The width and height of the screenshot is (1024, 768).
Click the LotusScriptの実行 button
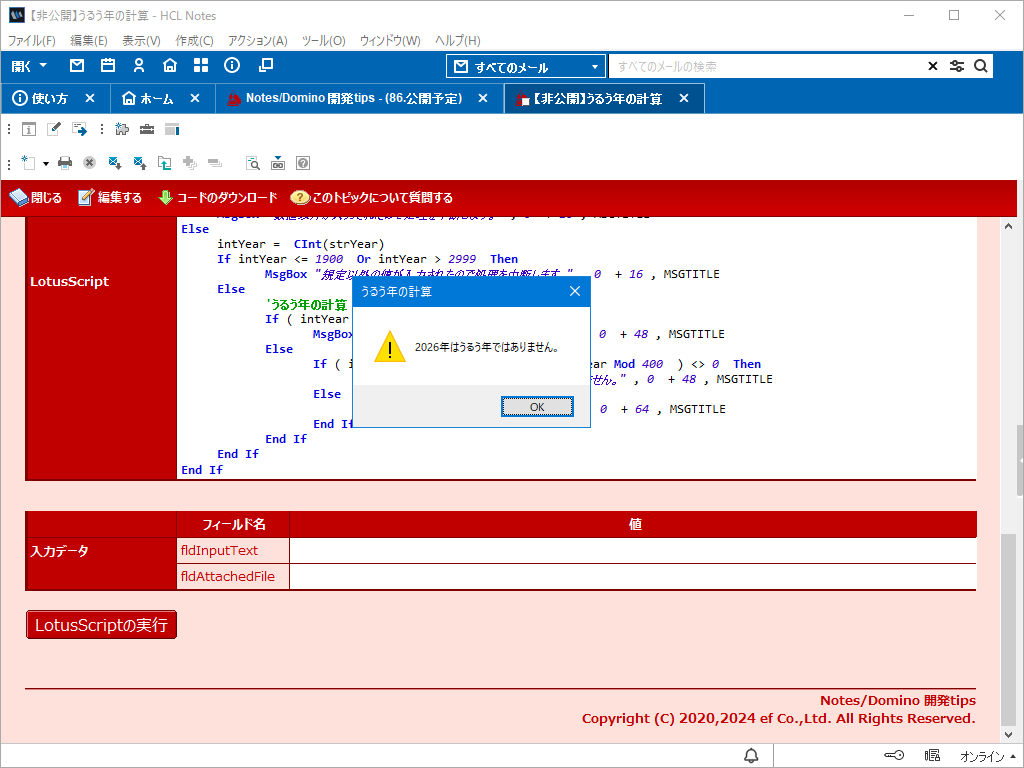pyautogui.click(x=101, y=625)
